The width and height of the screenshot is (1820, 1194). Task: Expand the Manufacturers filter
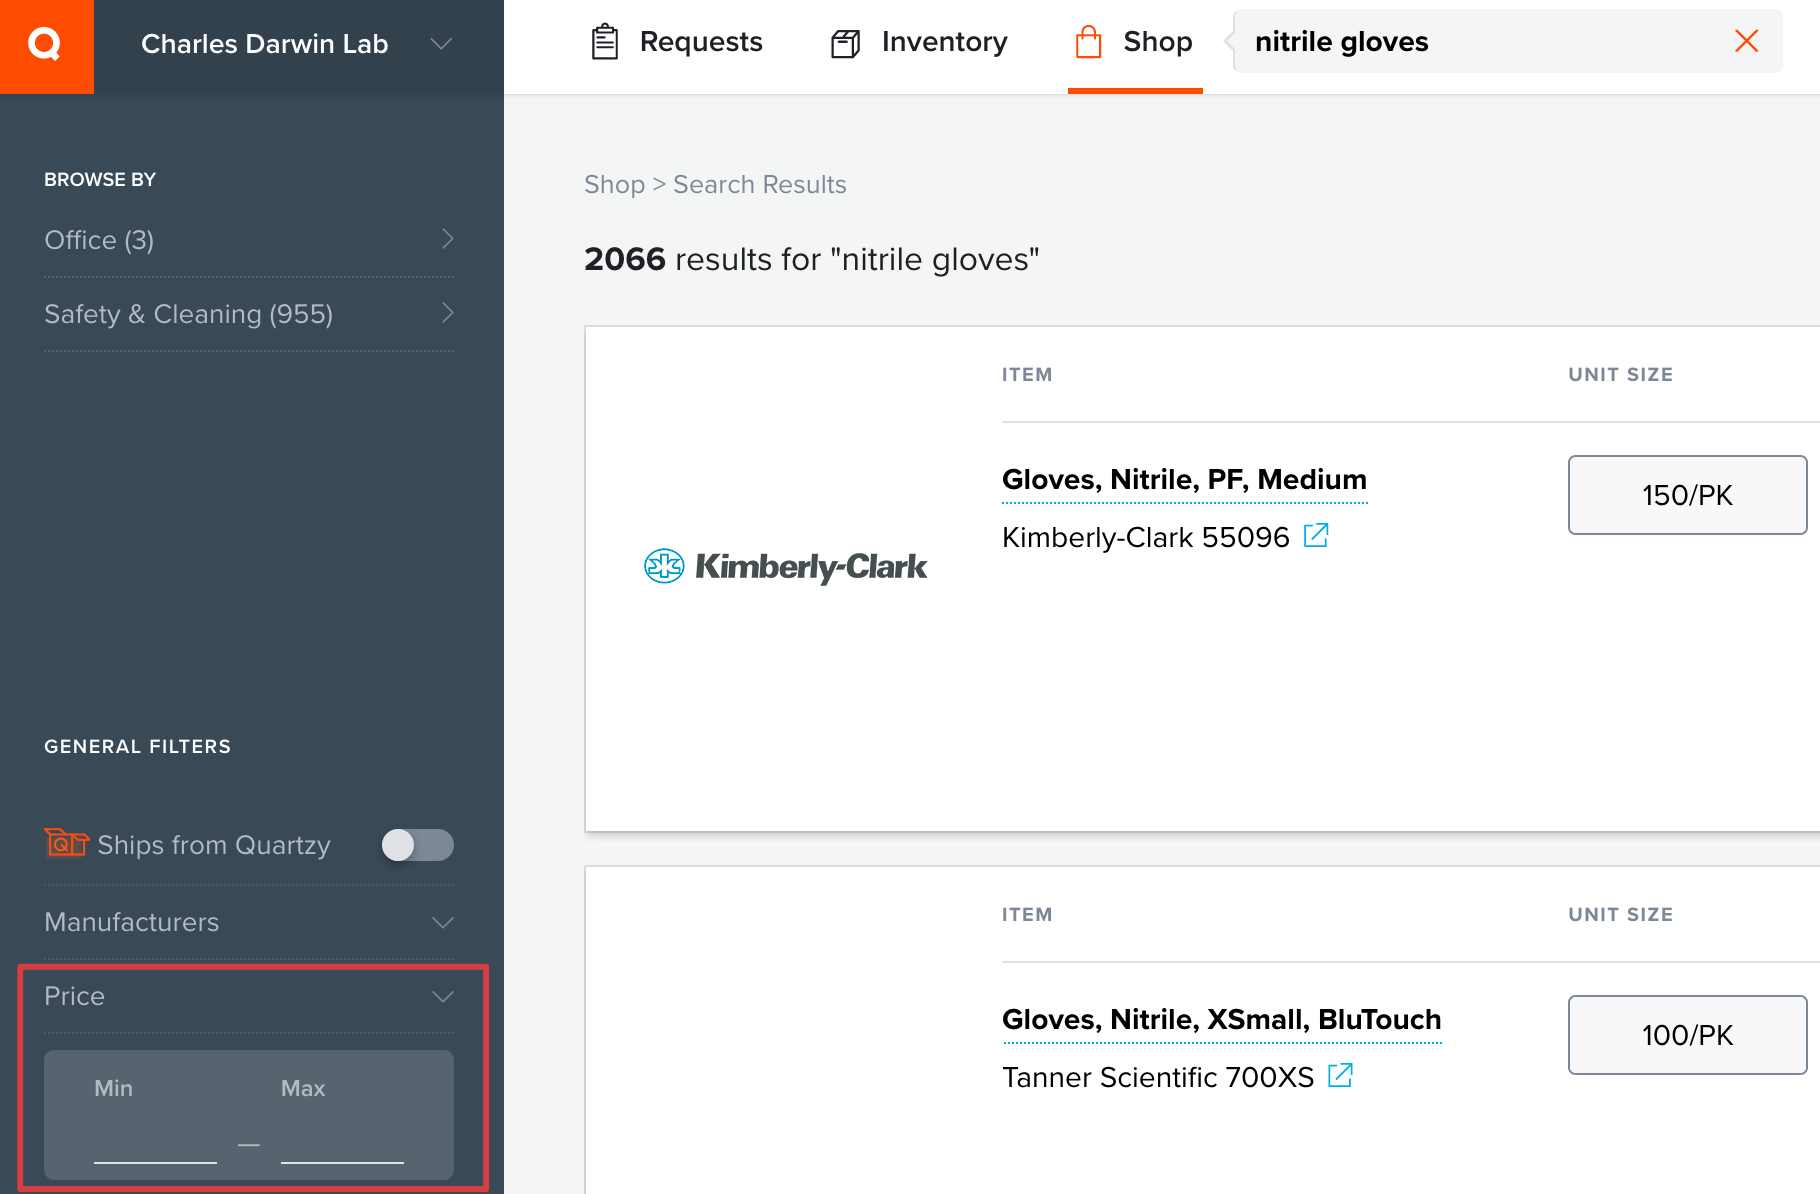pos(249,922)
